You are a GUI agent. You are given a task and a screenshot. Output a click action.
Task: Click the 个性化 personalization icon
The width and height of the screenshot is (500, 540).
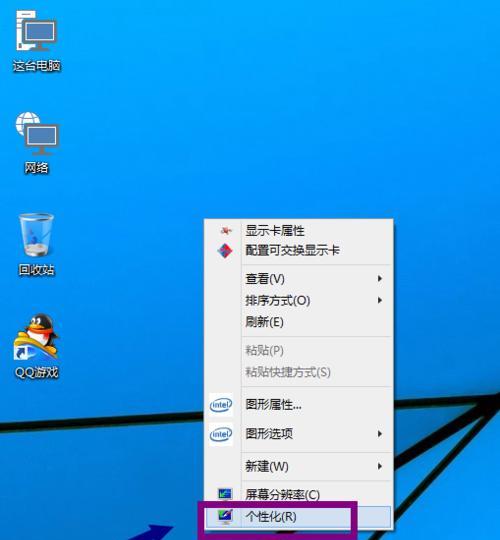tap(225, 517)
